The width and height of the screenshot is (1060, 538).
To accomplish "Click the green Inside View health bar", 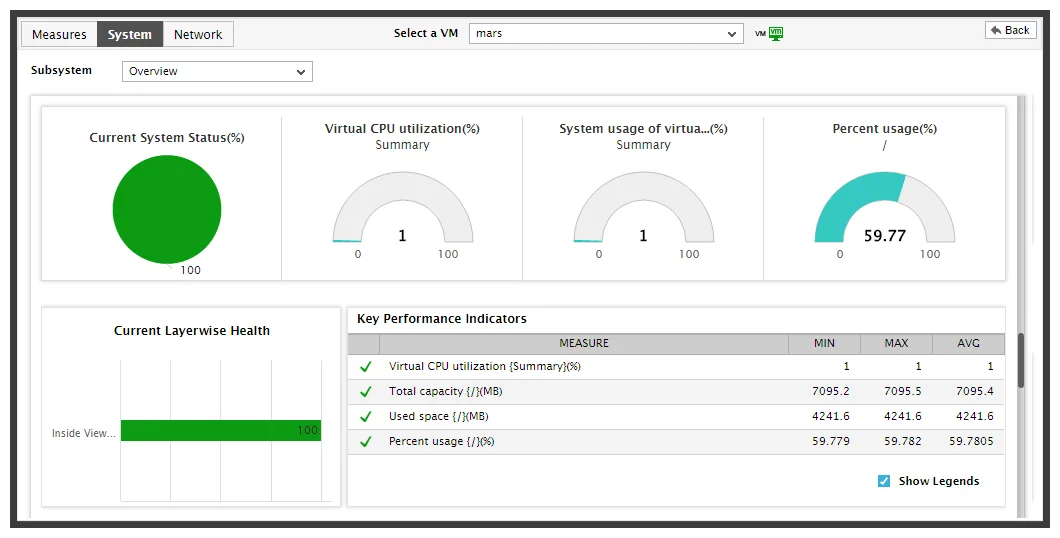I will [x=220, y=431].
